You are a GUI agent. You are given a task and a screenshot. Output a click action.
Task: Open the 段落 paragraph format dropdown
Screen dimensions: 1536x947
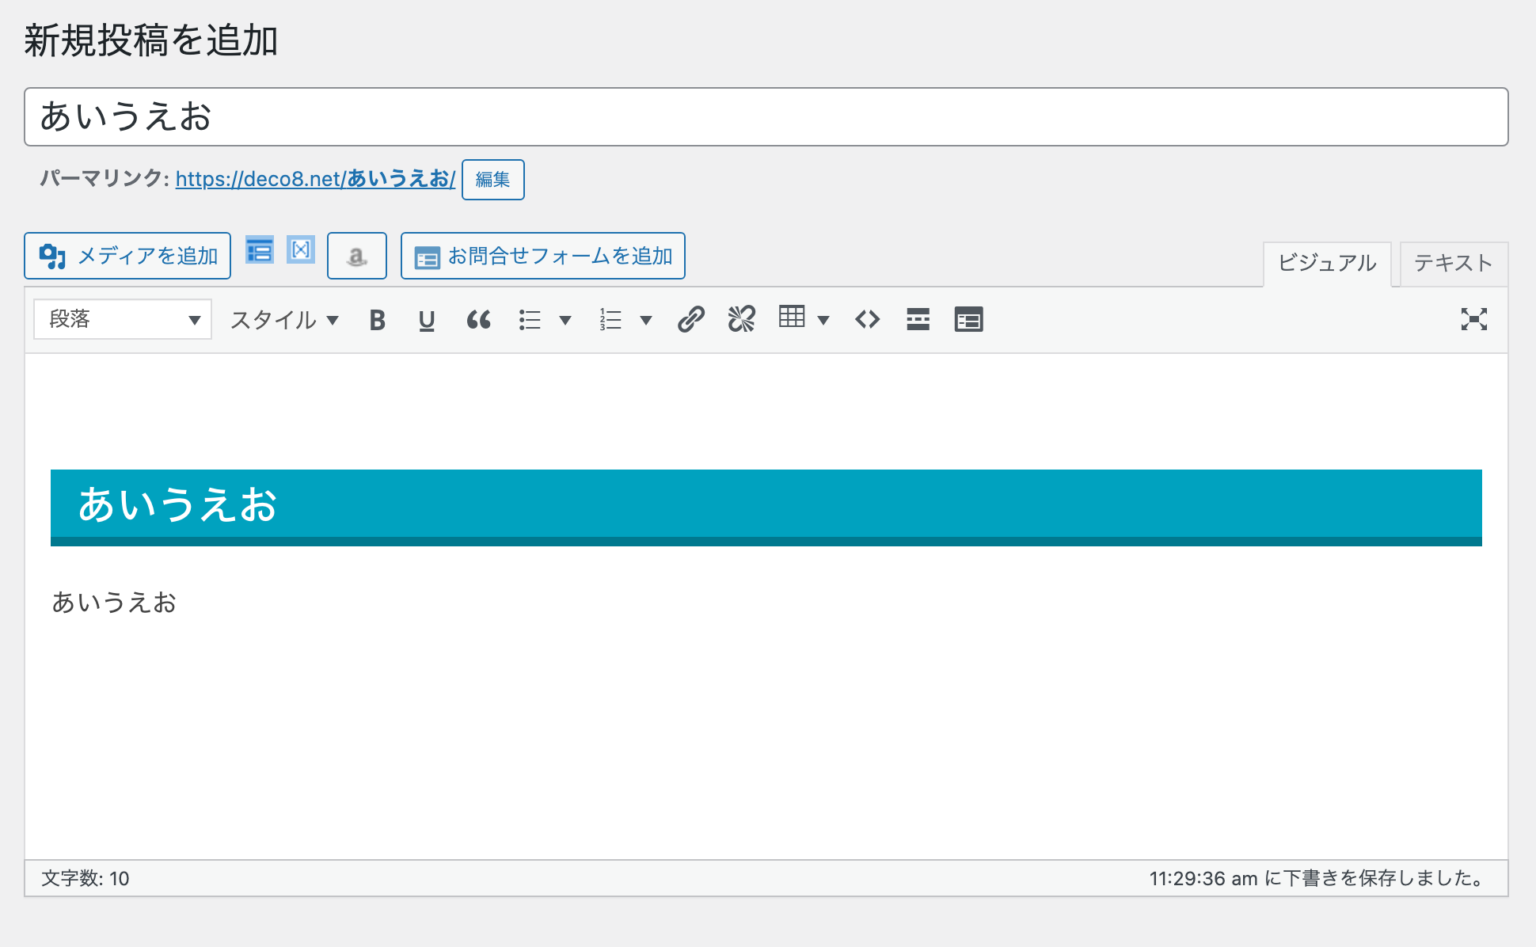(x=122, y=319)
